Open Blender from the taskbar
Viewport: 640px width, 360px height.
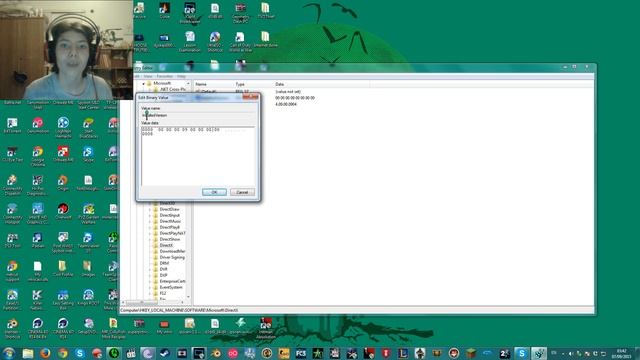point(216,353)
